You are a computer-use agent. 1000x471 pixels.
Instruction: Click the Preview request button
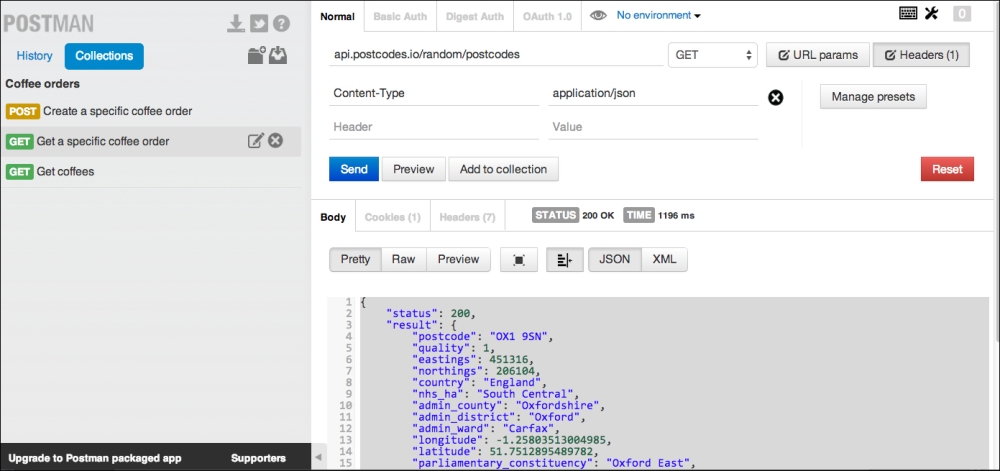413,169
